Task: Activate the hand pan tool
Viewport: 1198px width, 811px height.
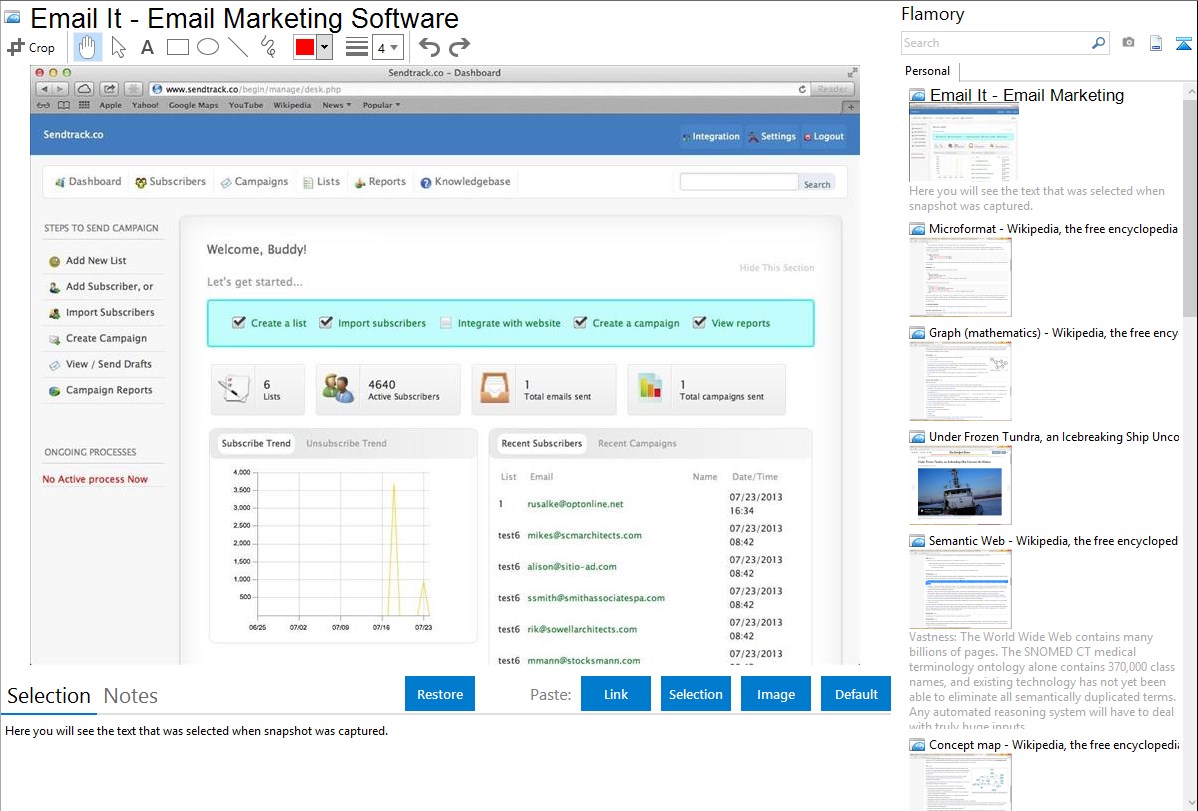Action: click(x=87, y=47)
